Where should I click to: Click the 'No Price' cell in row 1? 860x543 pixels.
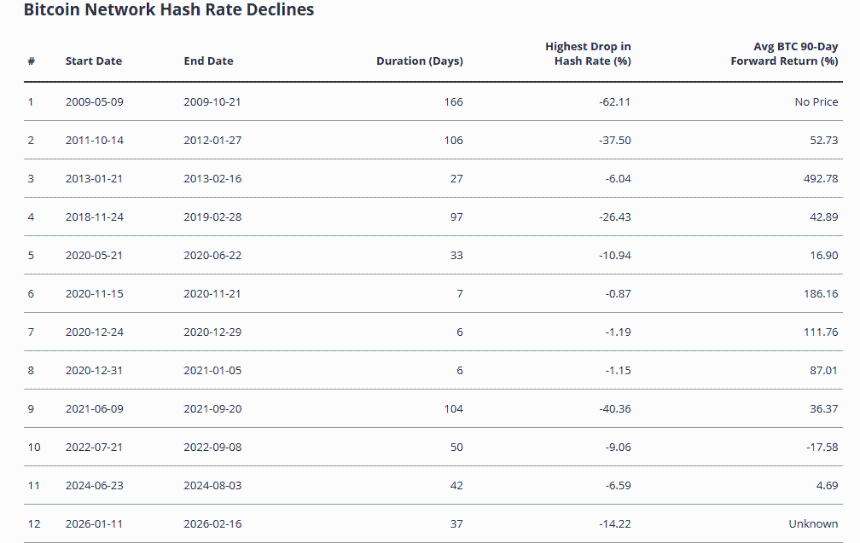click(x=816, y=102)
